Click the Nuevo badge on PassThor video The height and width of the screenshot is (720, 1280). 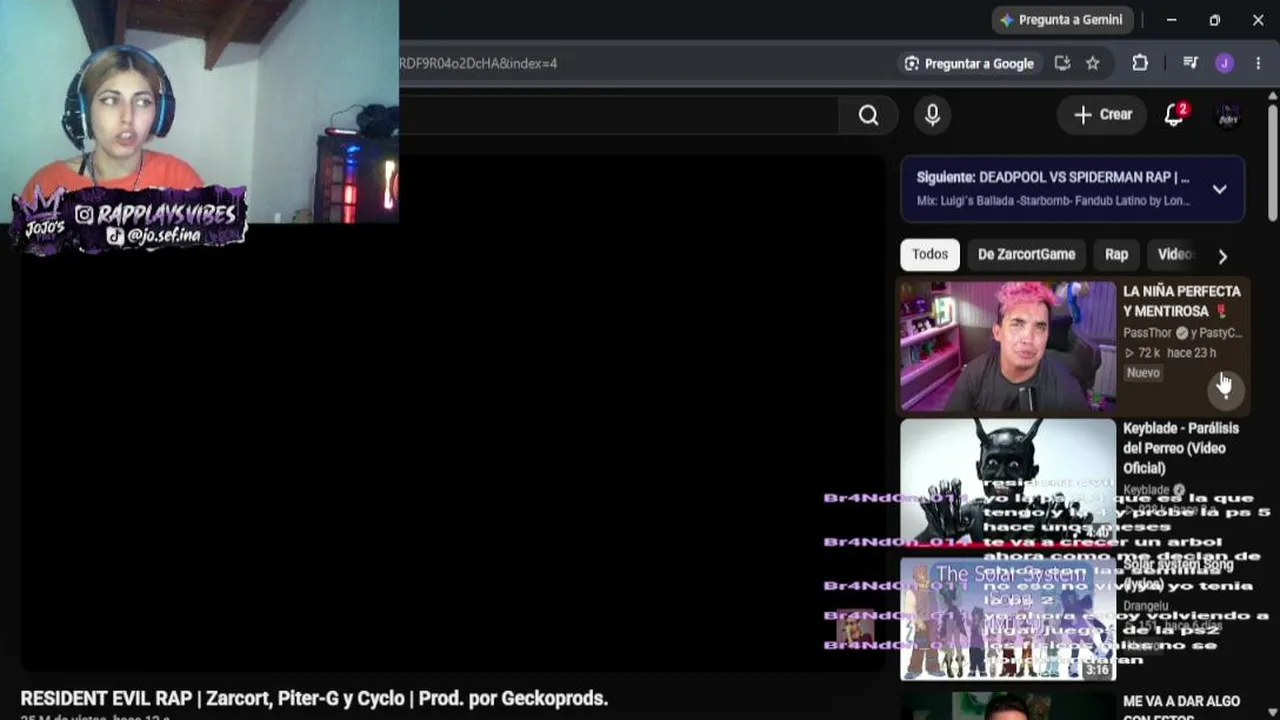pyautogui.click(x=1143, y=373)
